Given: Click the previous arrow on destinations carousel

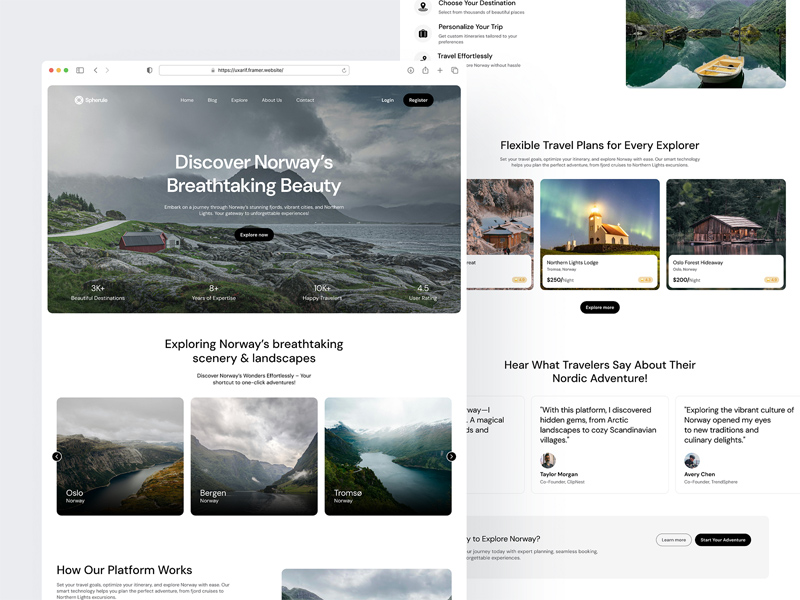Looking at the screenshot, I should coord(57,457).
